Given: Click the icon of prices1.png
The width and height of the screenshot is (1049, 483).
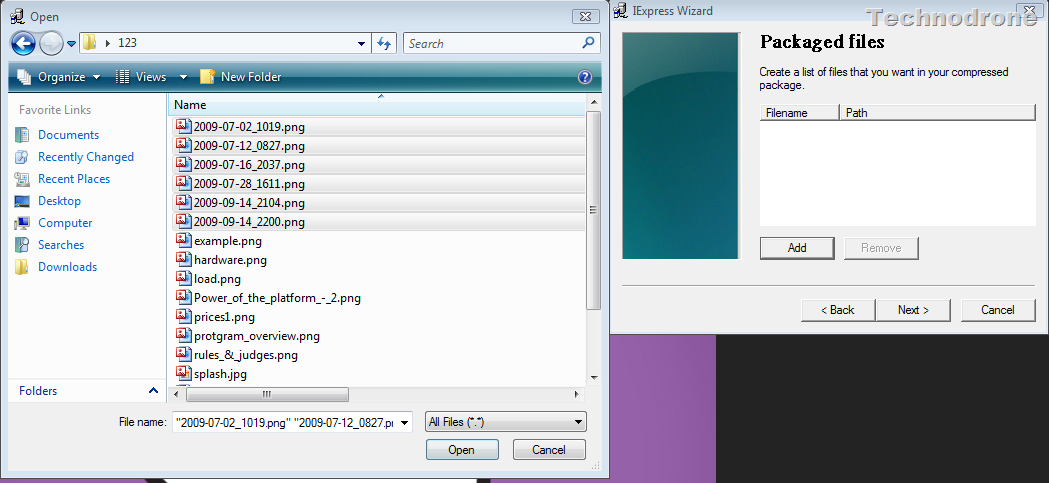Looking at the screenshot, I should coord(183,316).
